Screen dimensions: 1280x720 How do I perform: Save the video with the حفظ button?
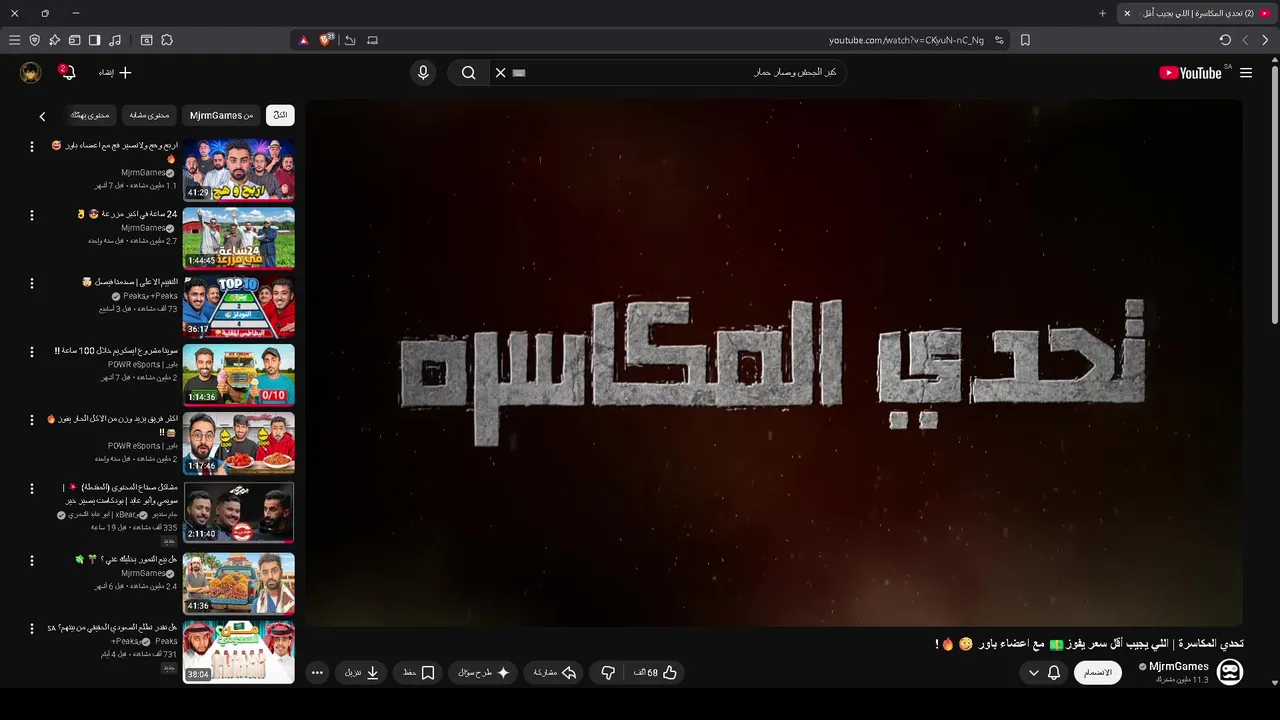coord(418,673)
